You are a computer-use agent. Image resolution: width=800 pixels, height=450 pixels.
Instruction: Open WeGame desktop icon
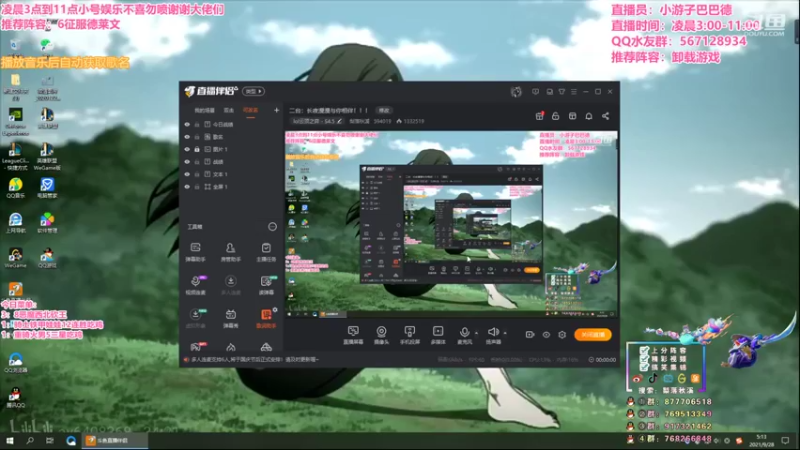(x=15, y=258)
